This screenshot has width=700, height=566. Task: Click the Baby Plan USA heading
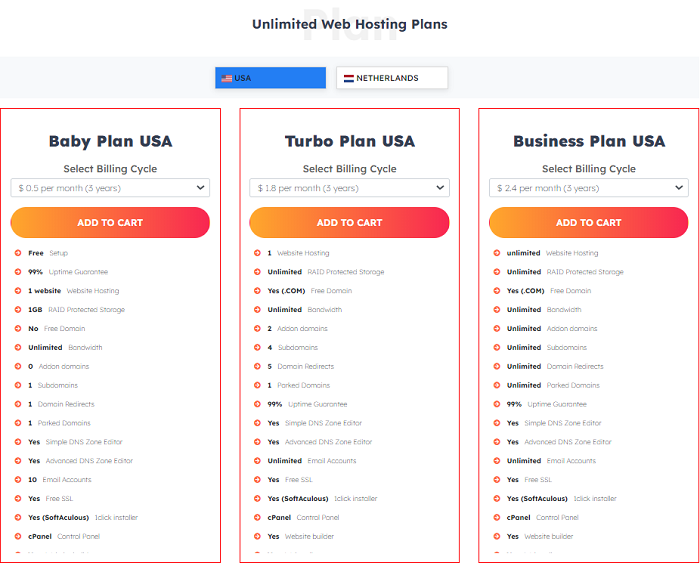click(110, 141)
